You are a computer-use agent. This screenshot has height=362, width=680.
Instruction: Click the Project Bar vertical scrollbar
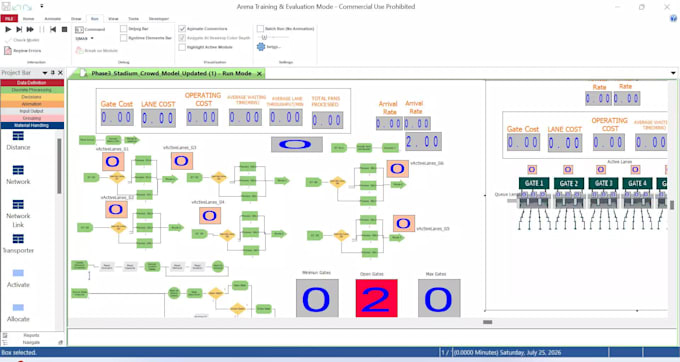[x=59, y=166]
